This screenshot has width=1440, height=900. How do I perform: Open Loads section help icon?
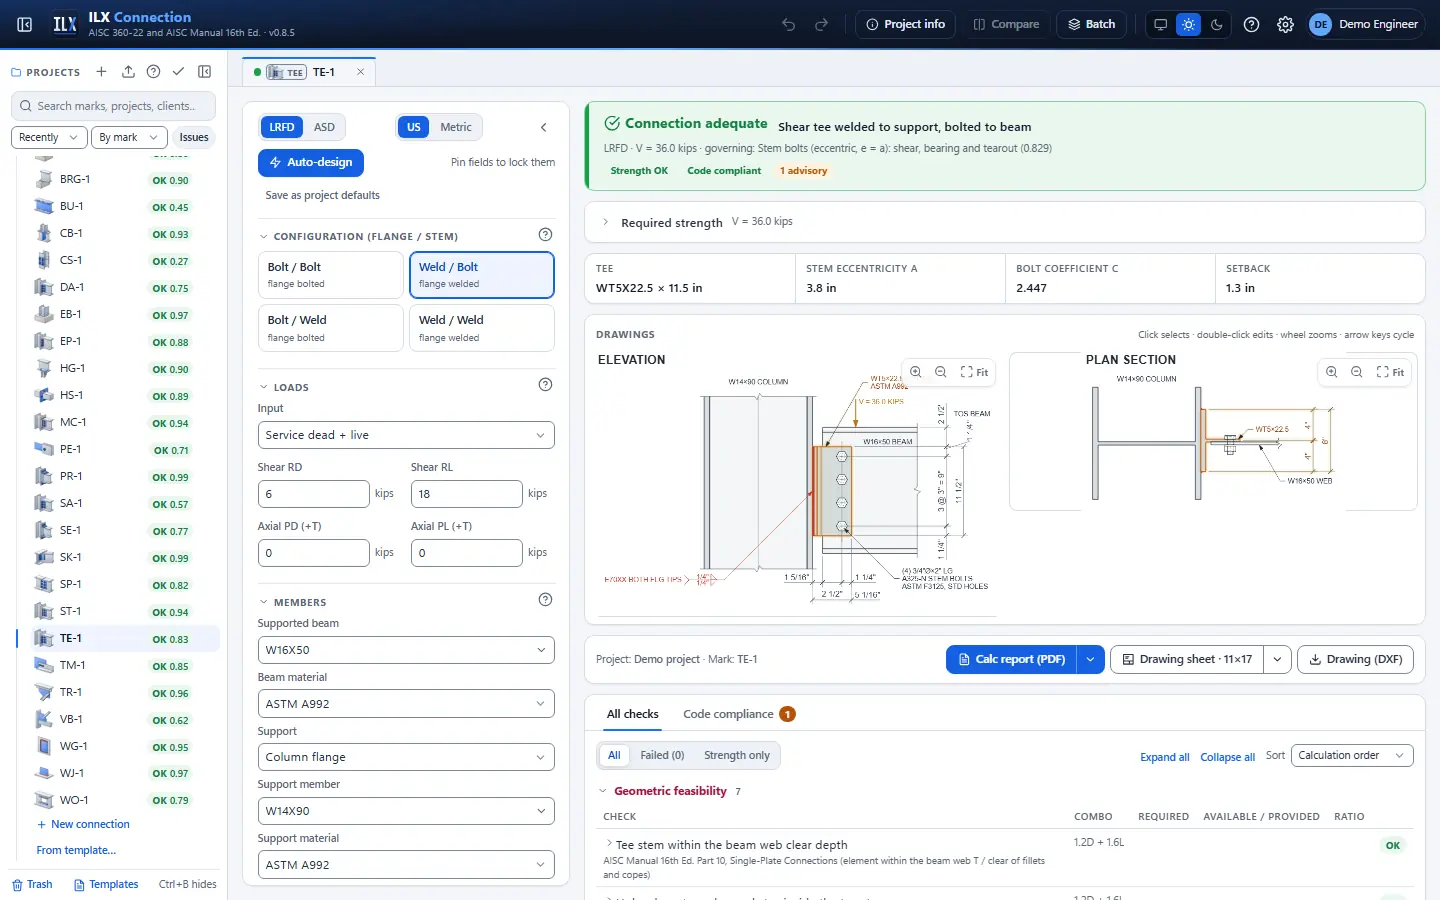point(545,385)
